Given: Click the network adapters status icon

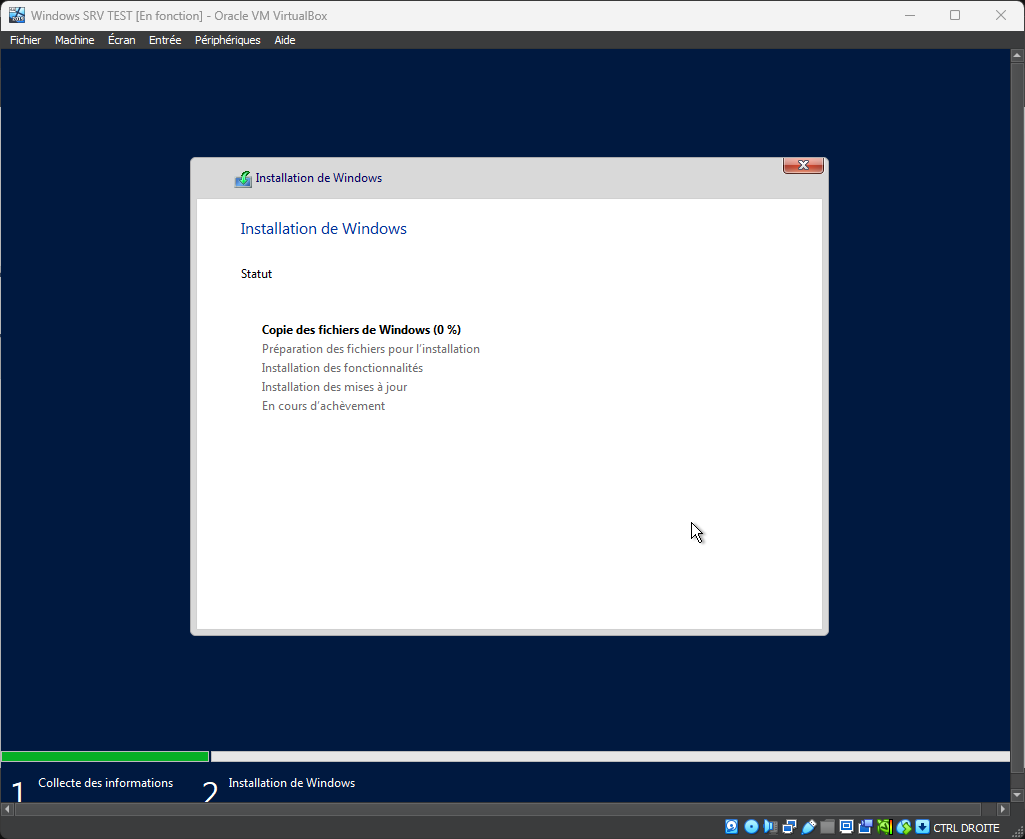Looking at the screenshot, I should (789, 827).
